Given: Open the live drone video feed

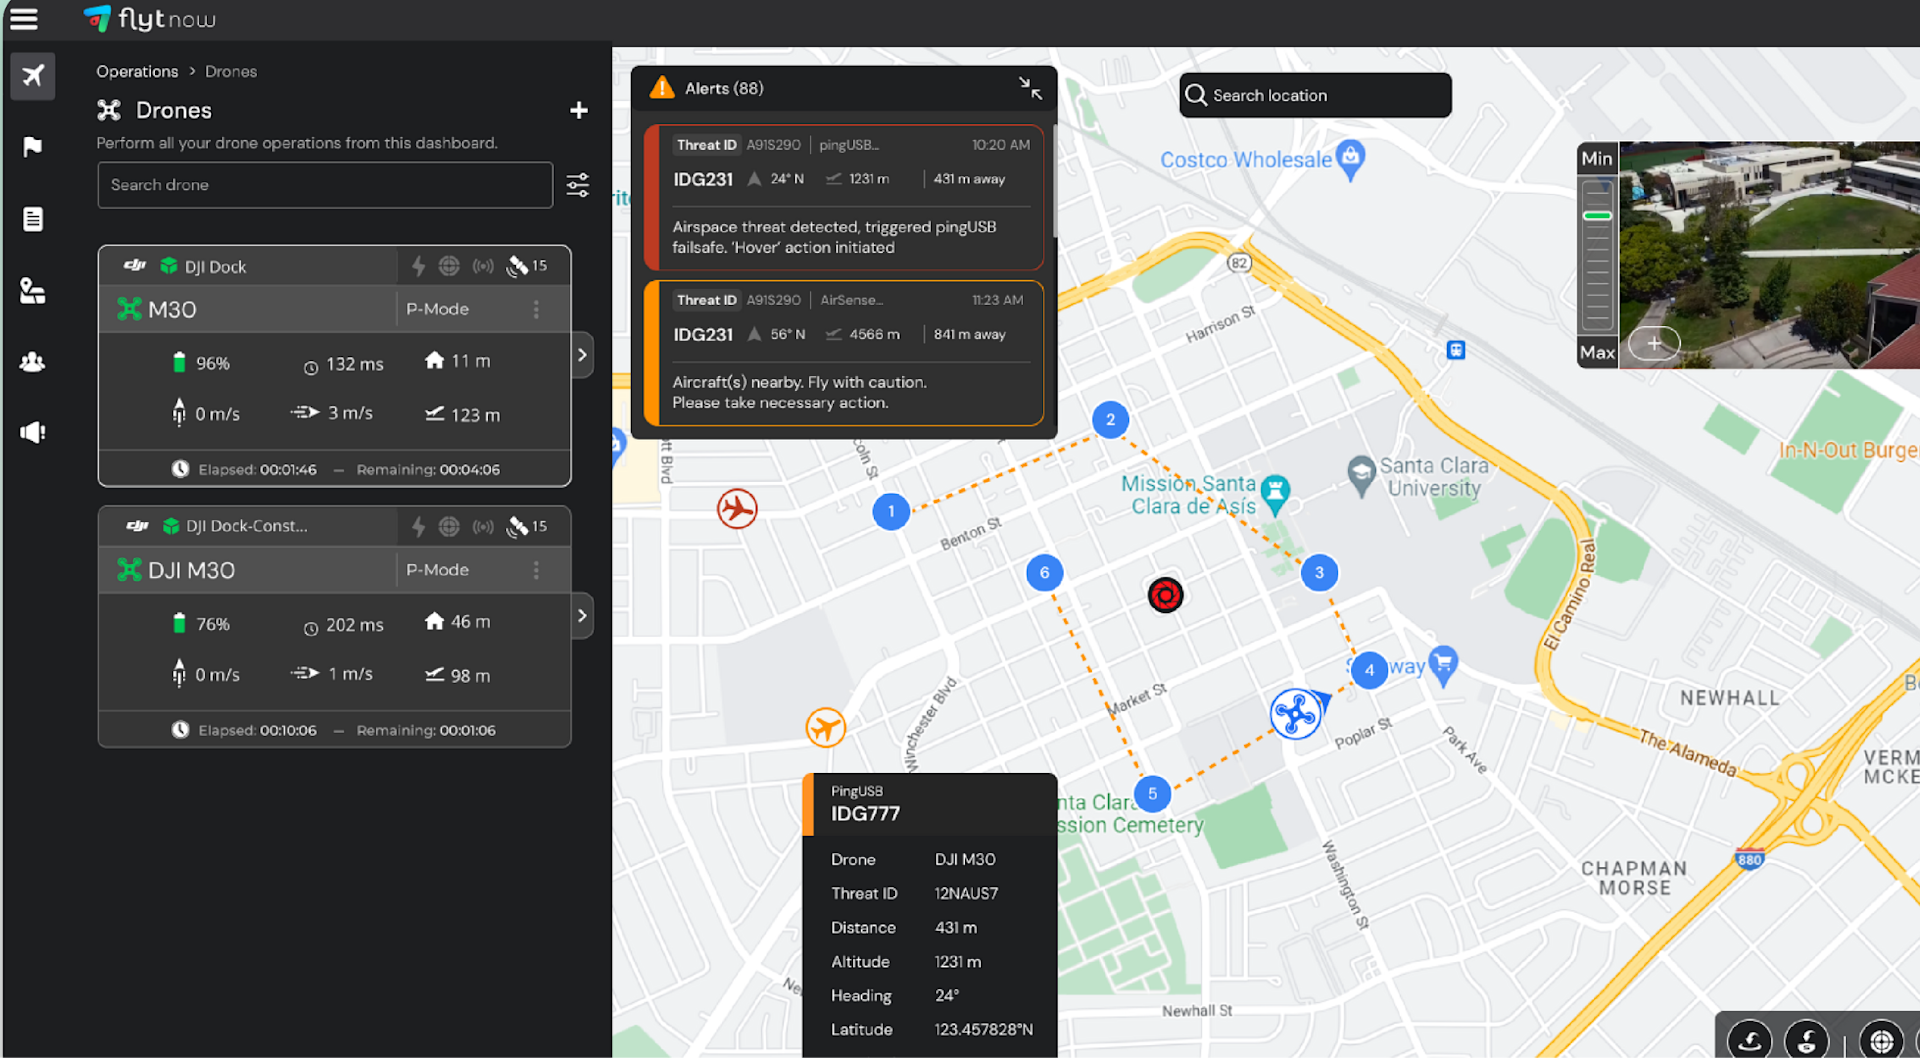Looking at the screenshot, I should (1769, 255).
